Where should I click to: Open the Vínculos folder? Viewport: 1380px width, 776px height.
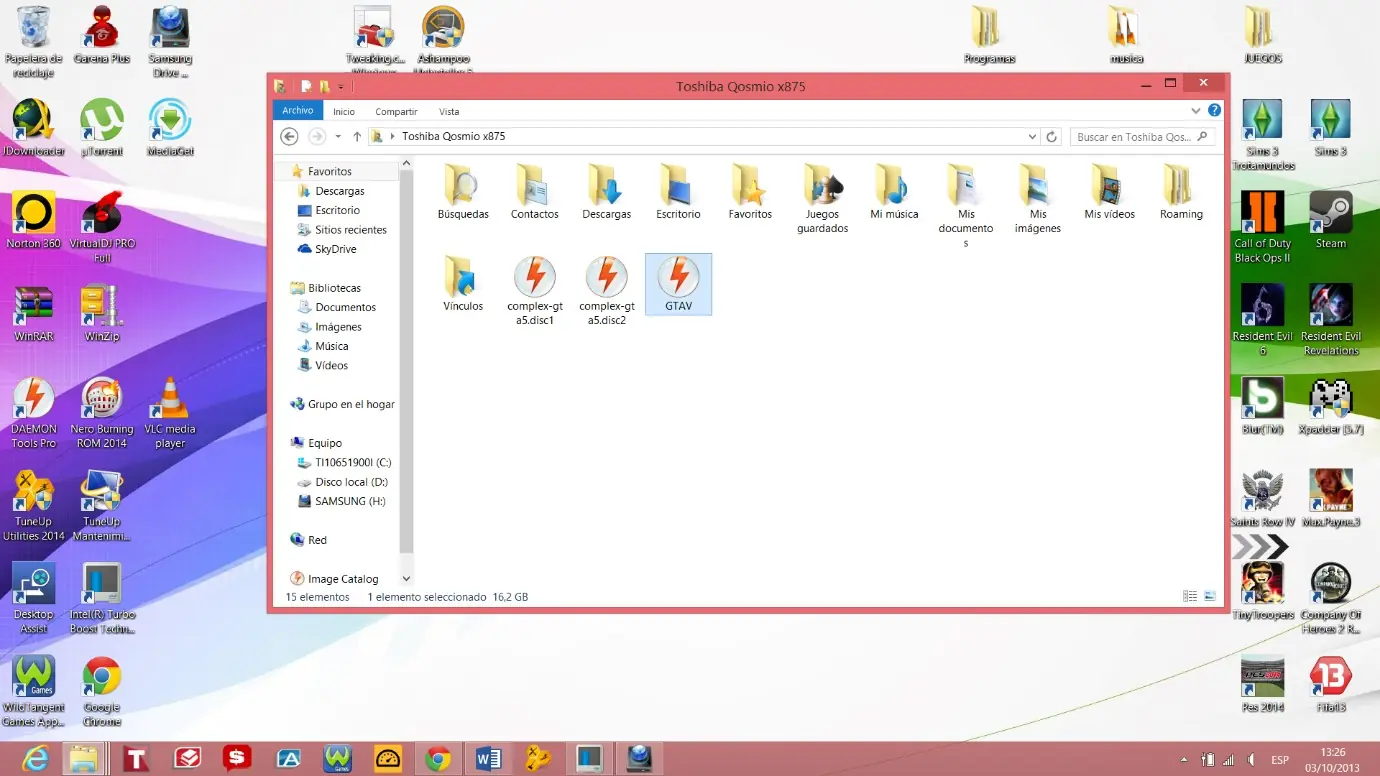[463, 284]
